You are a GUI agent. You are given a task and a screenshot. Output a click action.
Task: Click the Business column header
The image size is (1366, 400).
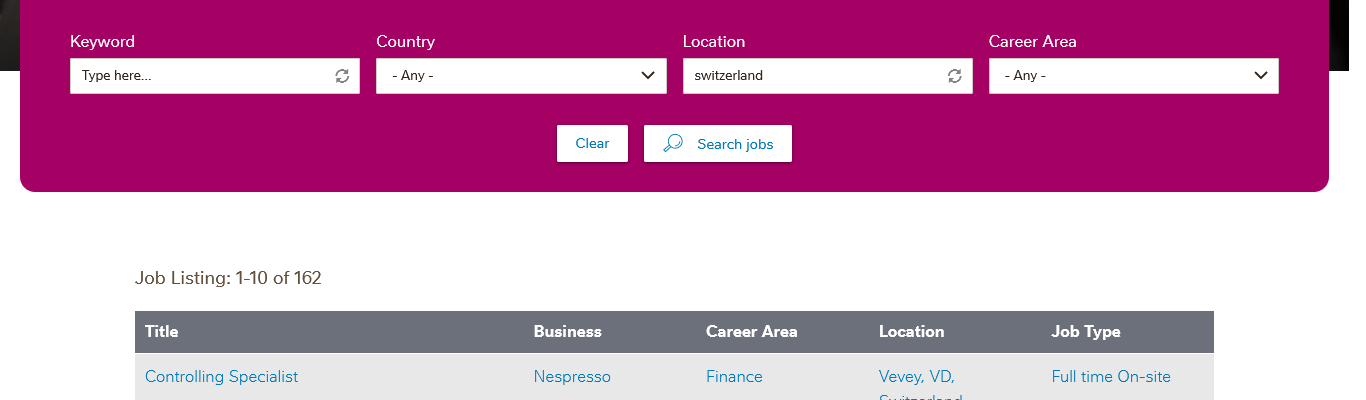coord(567,332)
